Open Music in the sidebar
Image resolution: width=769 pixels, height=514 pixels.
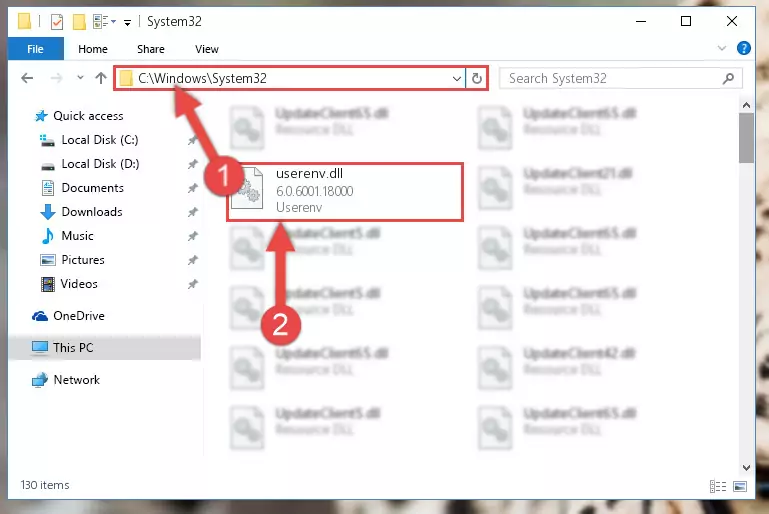pos(77,236)
